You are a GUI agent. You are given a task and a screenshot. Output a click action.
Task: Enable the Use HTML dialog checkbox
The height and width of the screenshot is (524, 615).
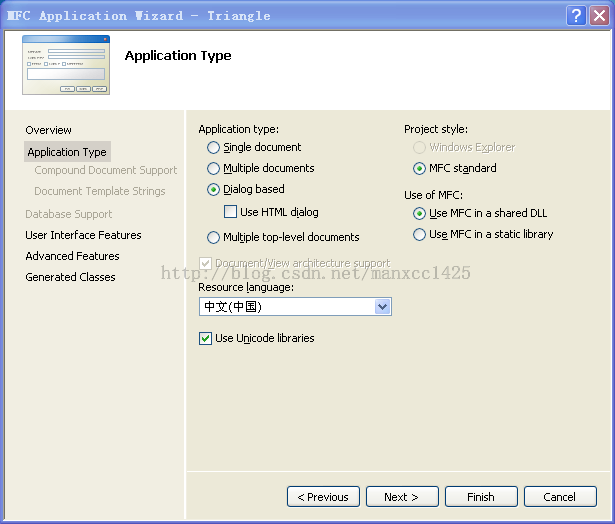pyautogui.click(x=231, y=212)
